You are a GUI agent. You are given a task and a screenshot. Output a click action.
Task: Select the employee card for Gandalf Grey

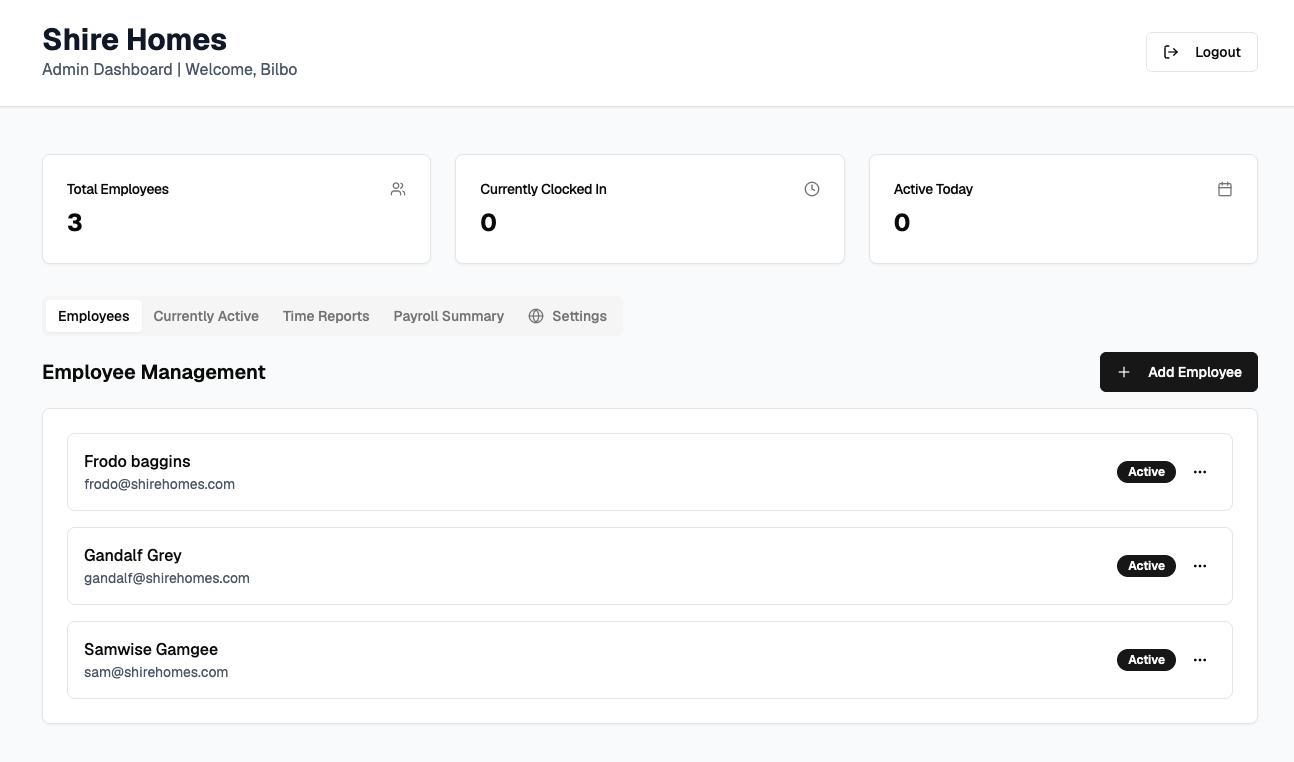(650, 565)
